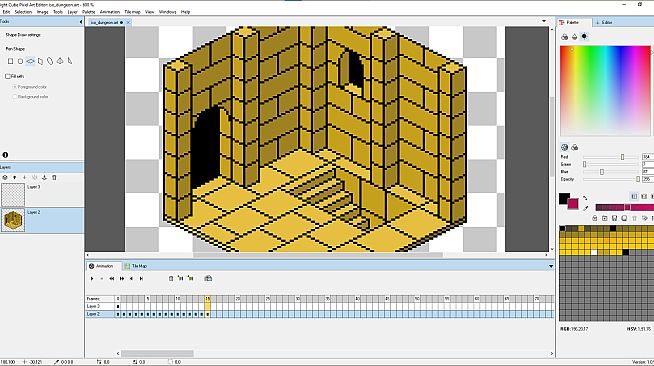654x366 pixels.
Task: Open the document list dropdown arrow above canvas
Action: [x=544, y=21]
